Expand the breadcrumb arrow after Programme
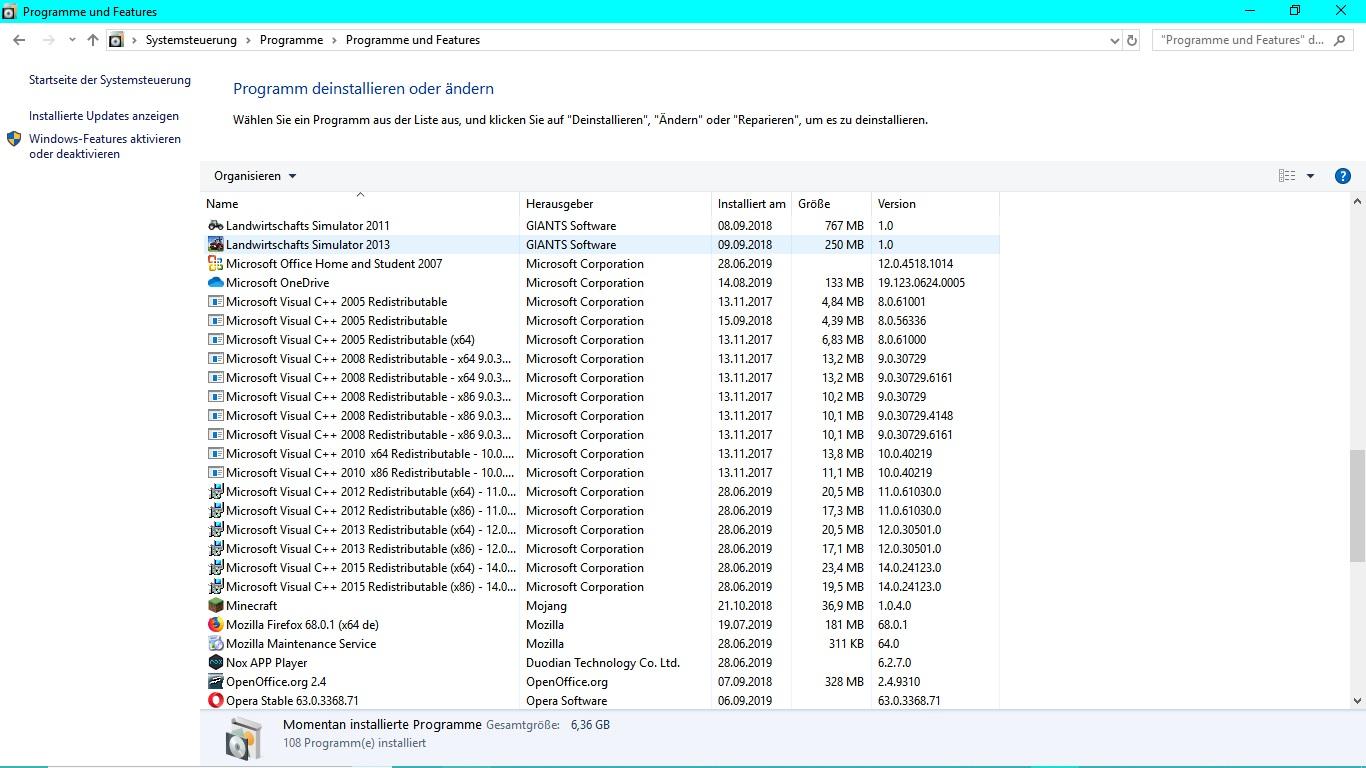The height and width of the screenshot is (768, 1366). (x=334, y=40)
